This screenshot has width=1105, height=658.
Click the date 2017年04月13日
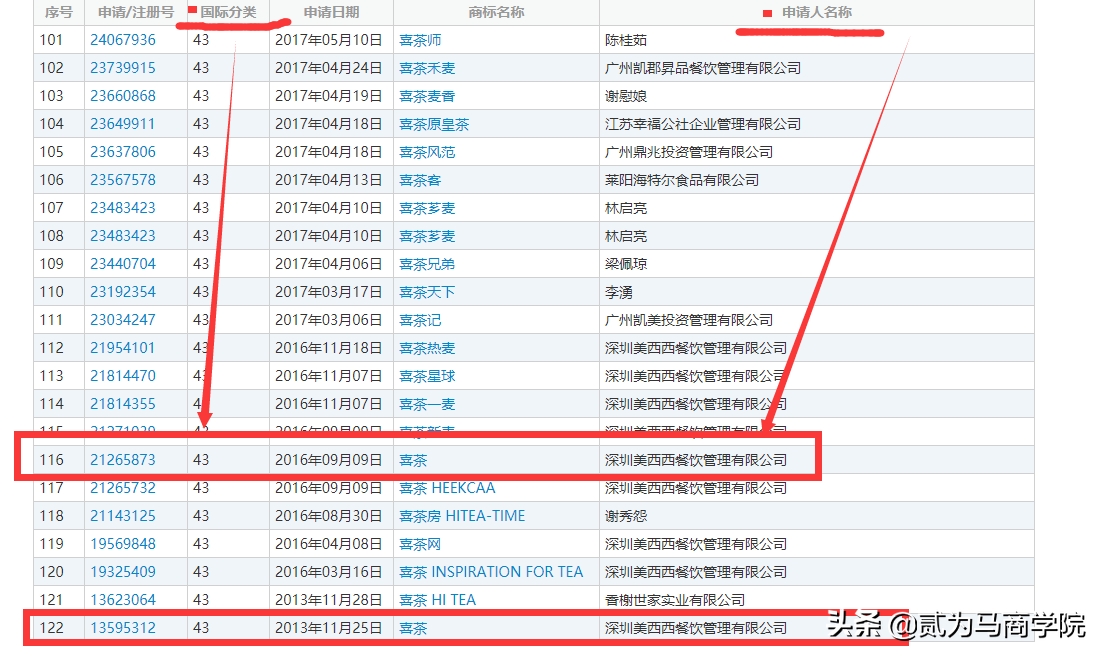tap(328, 180)
